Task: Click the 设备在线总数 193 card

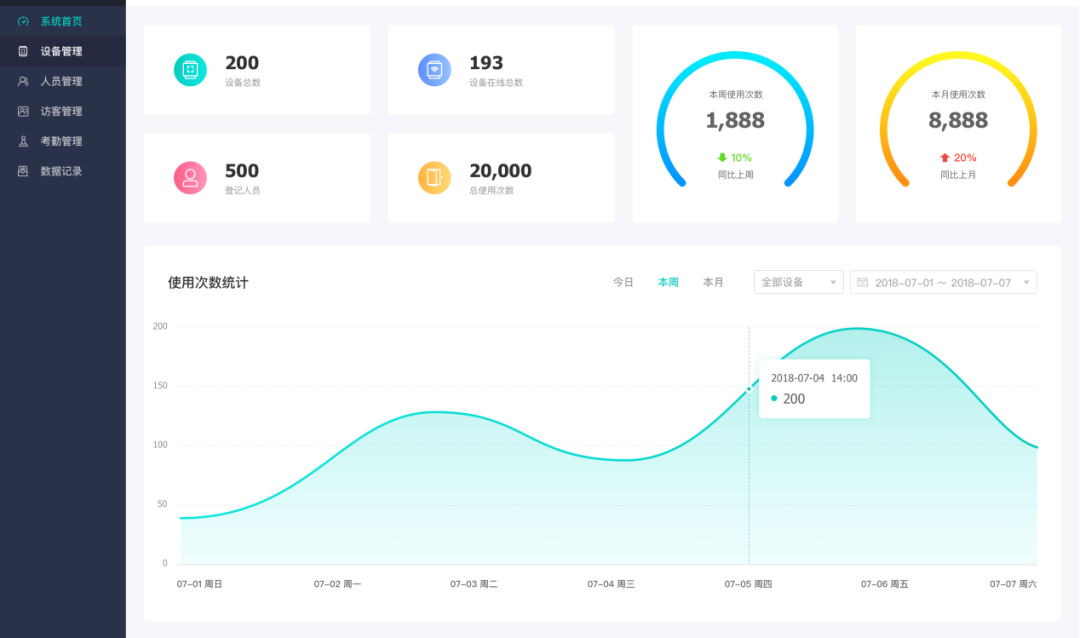Action: [501, 70]
